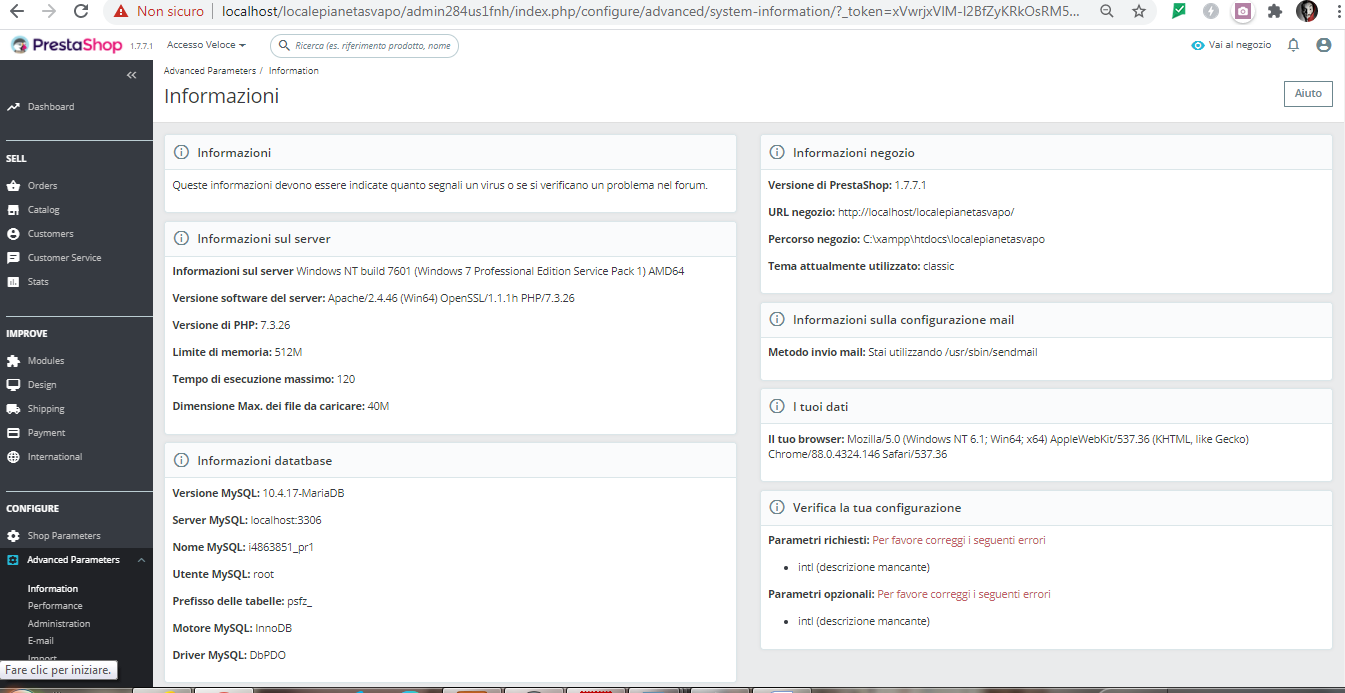Click the Shipping truck icon
Screen dimensions: 1345x693
pyautogui.click(x=13, y=409)
